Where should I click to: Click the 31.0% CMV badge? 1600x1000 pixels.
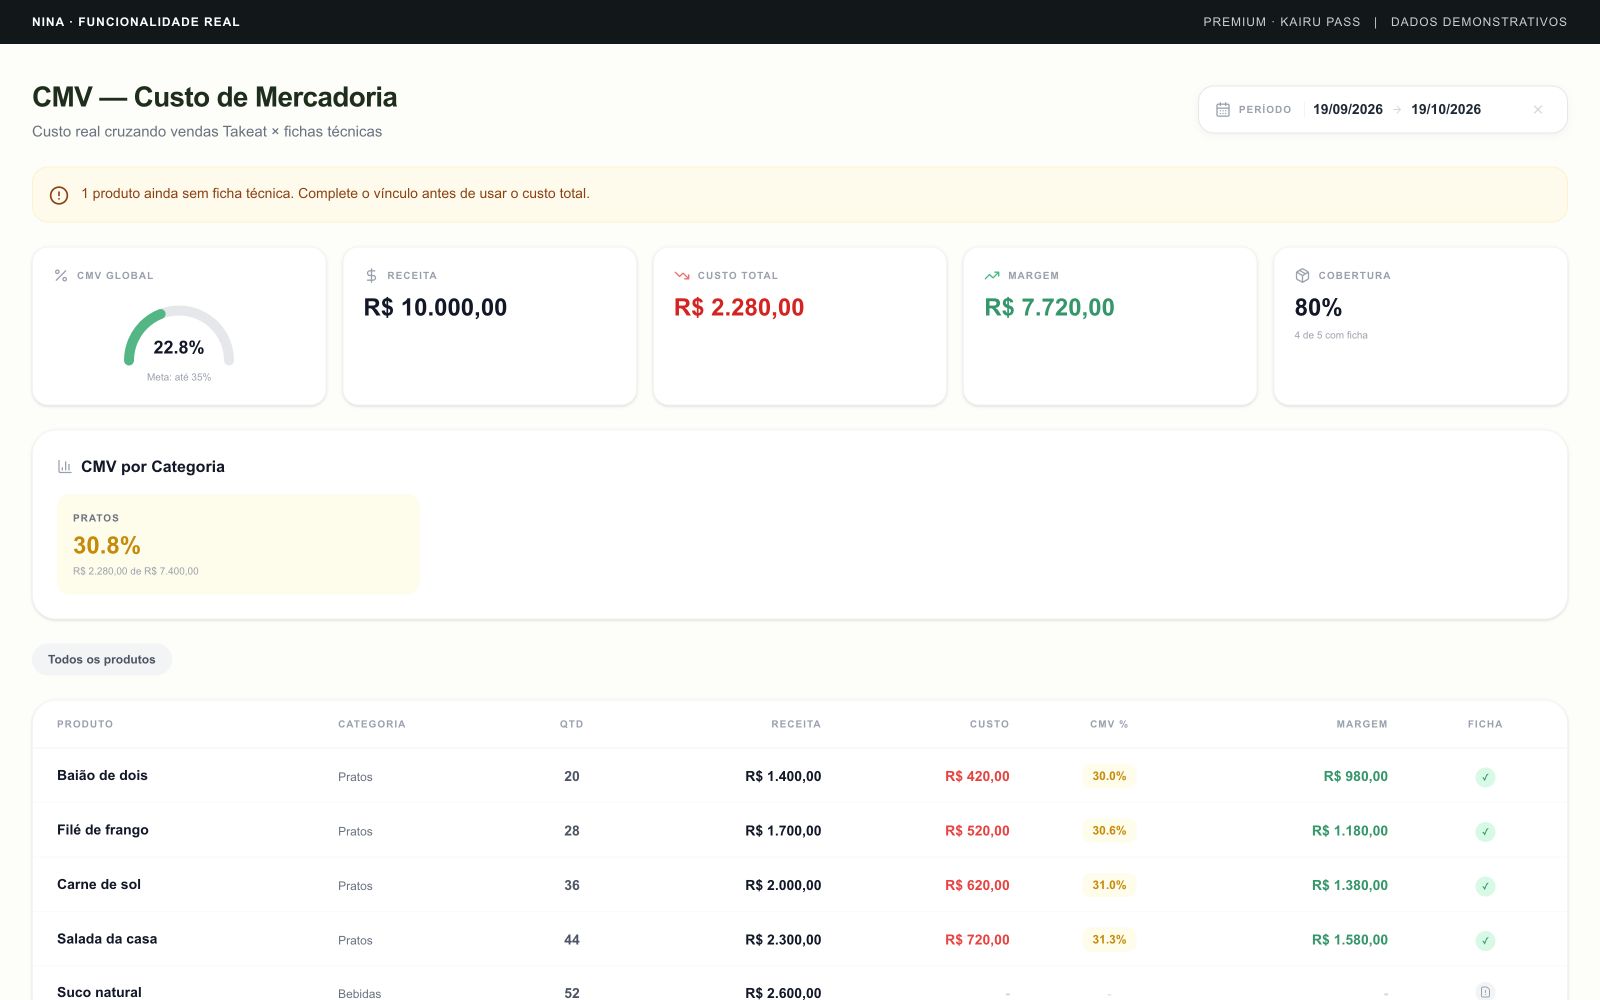click(1109, 885)
